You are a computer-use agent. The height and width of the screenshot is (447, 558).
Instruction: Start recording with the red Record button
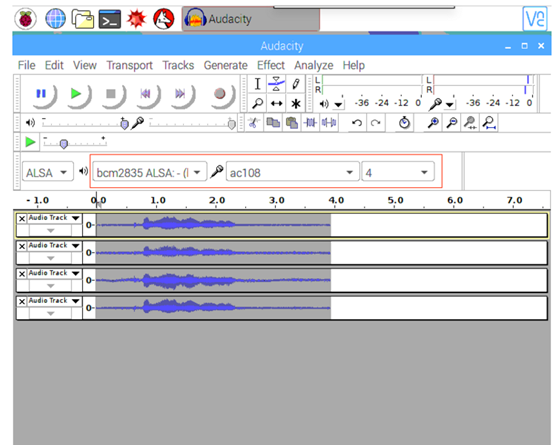pos(220,94)
